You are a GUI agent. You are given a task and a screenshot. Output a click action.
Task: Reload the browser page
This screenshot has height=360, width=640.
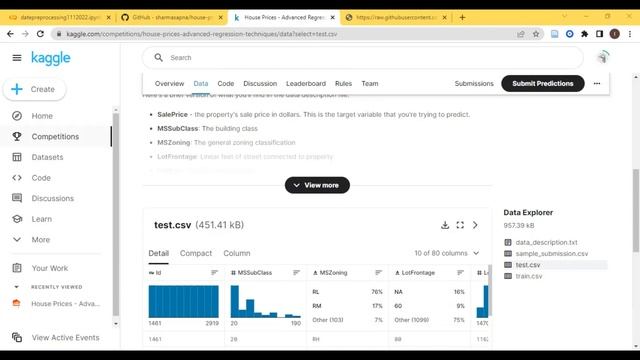point(40,34)
